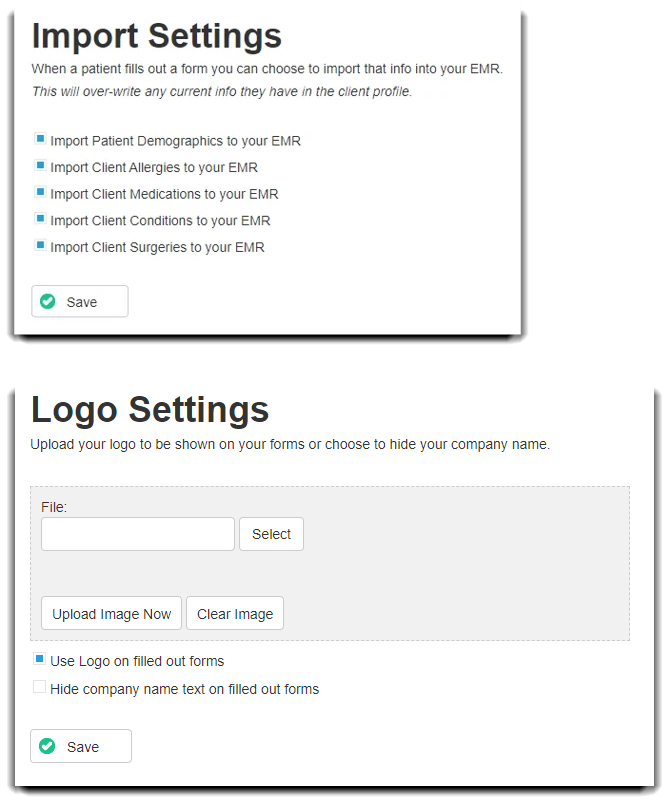669x801 pixels.
Task: Click inside the File text field
Action: click(137, 533)
